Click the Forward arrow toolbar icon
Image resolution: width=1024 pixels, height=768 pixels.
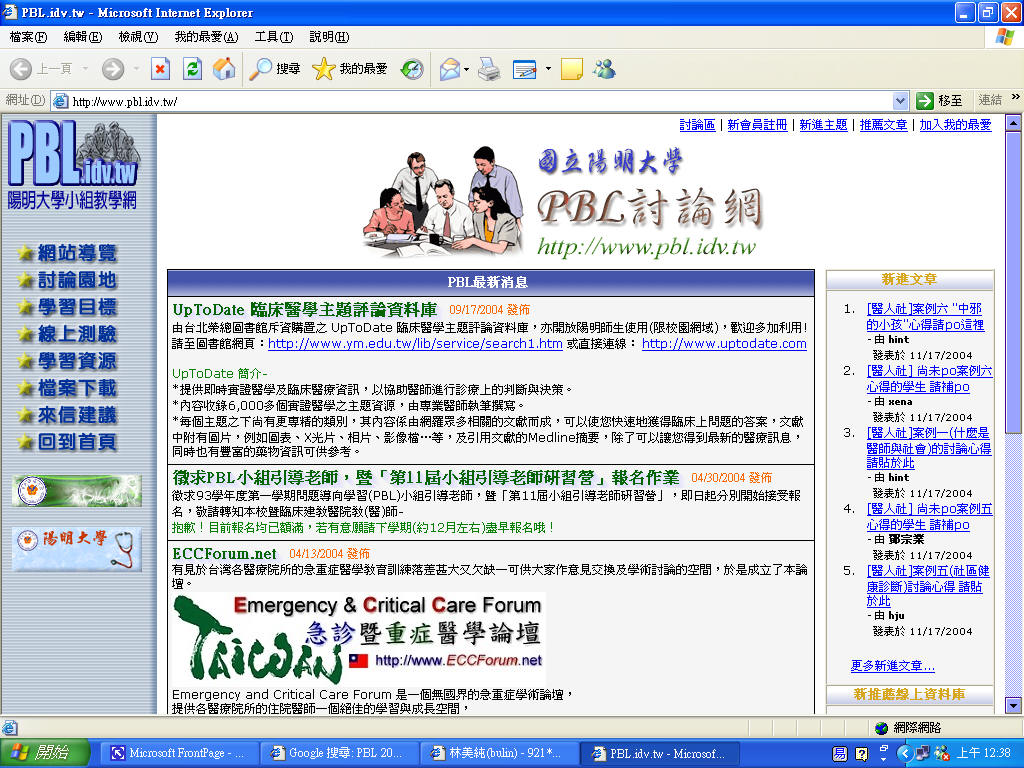(x=113, y=69)
